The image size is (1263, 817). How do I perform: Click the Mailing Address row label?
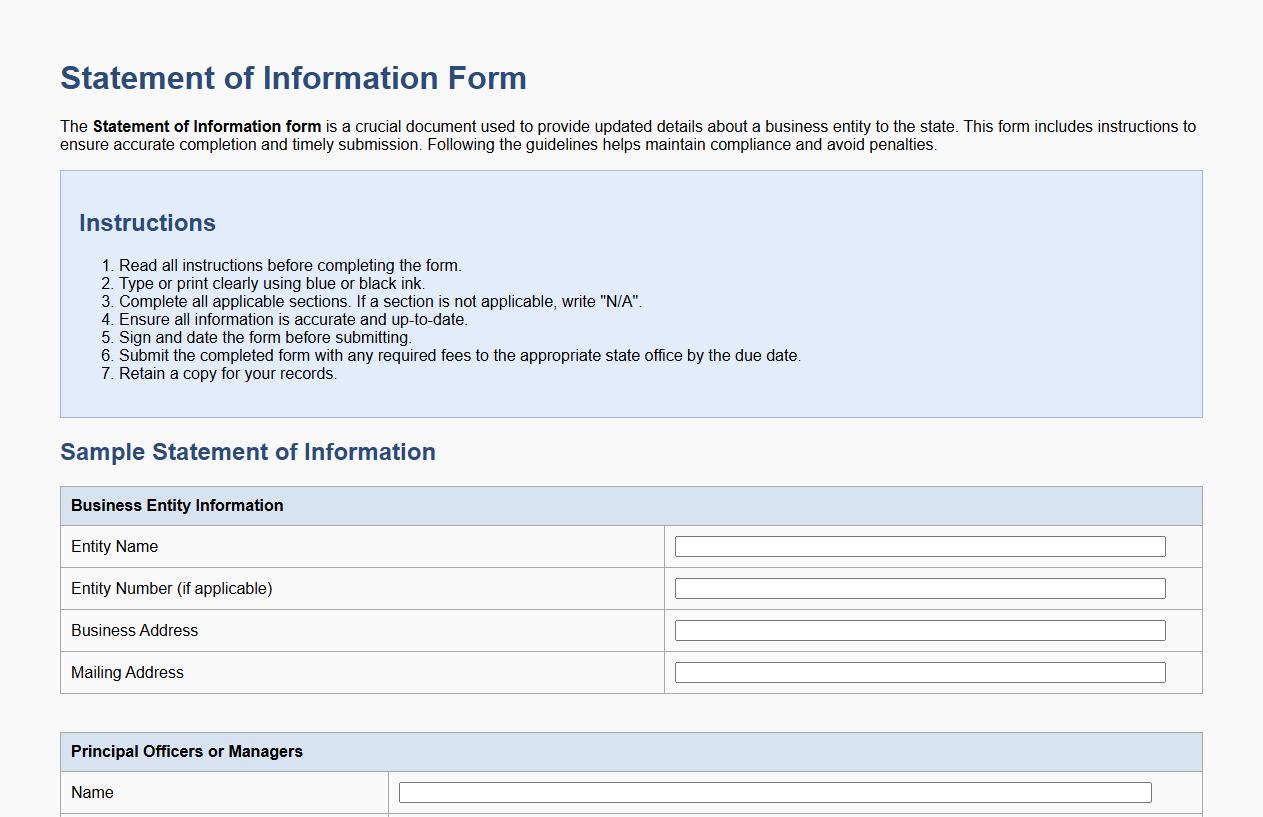[127, 672]
